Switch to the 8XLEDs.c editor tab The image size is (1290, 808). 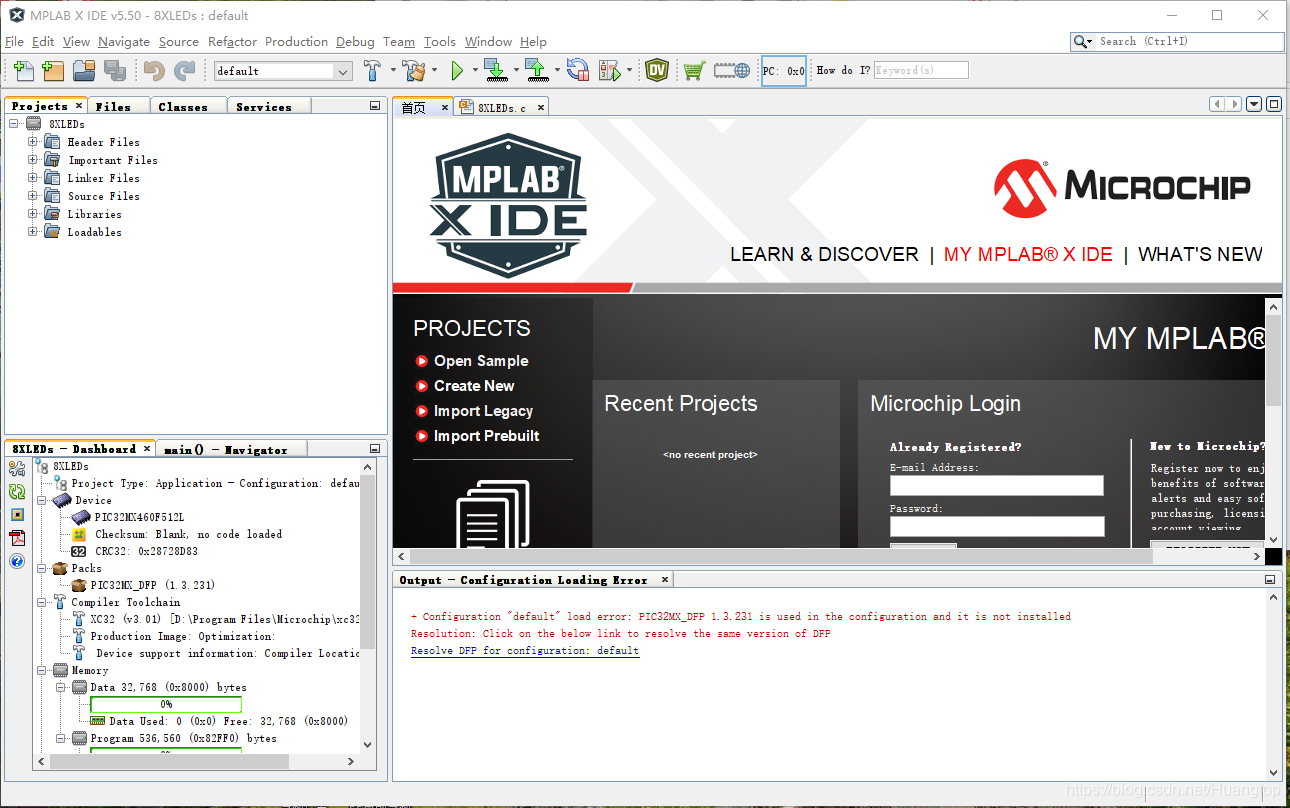502,107
